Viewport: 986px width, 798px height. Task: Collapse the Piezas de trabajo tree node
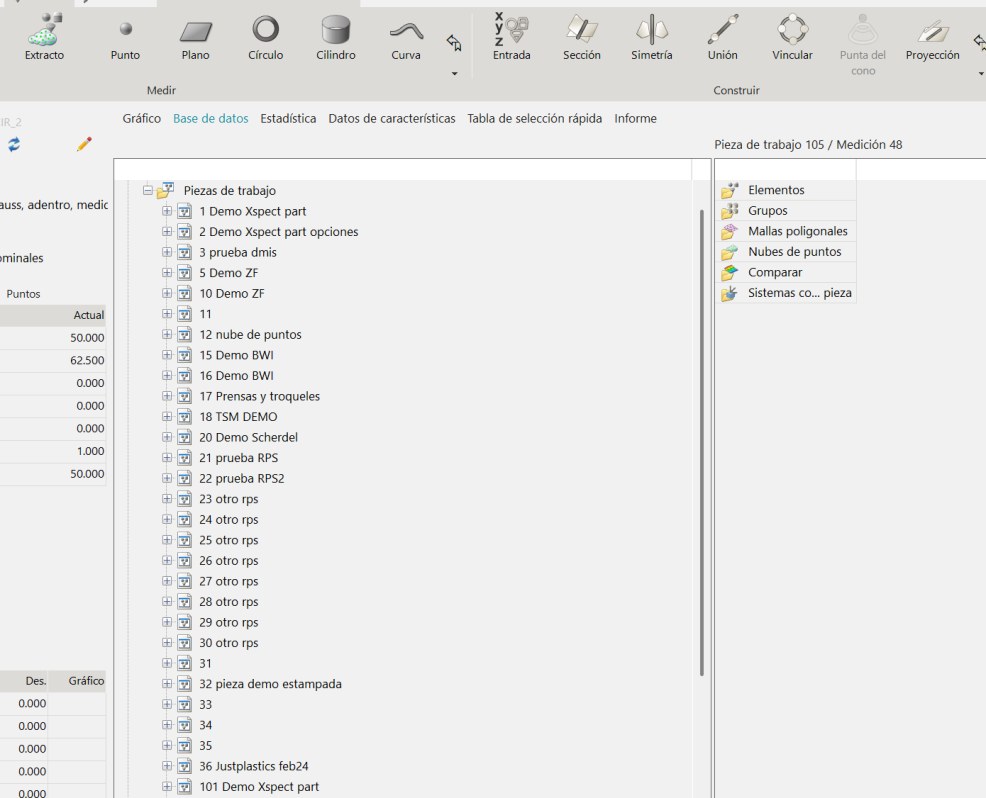[148, 190]
